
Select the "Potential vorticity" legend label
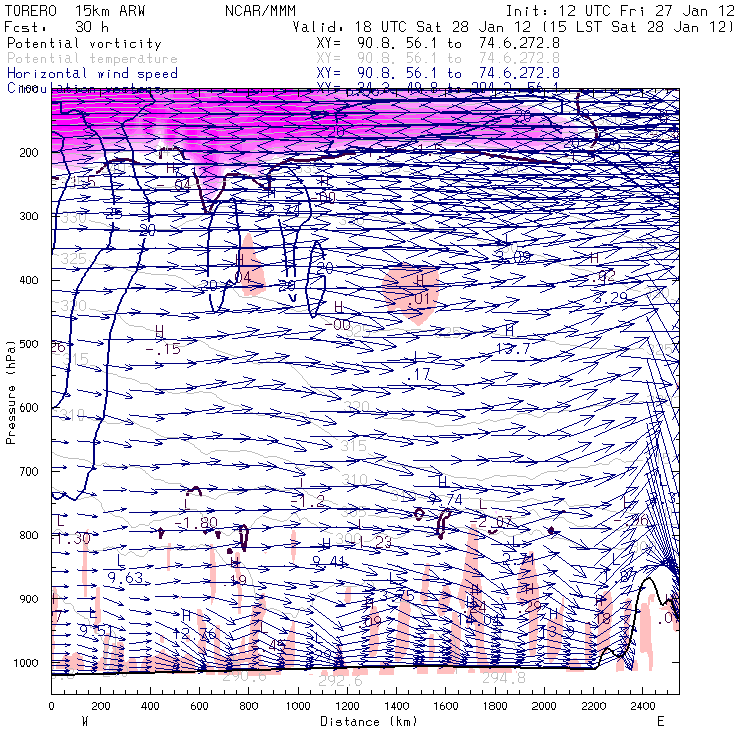(84, 43)
